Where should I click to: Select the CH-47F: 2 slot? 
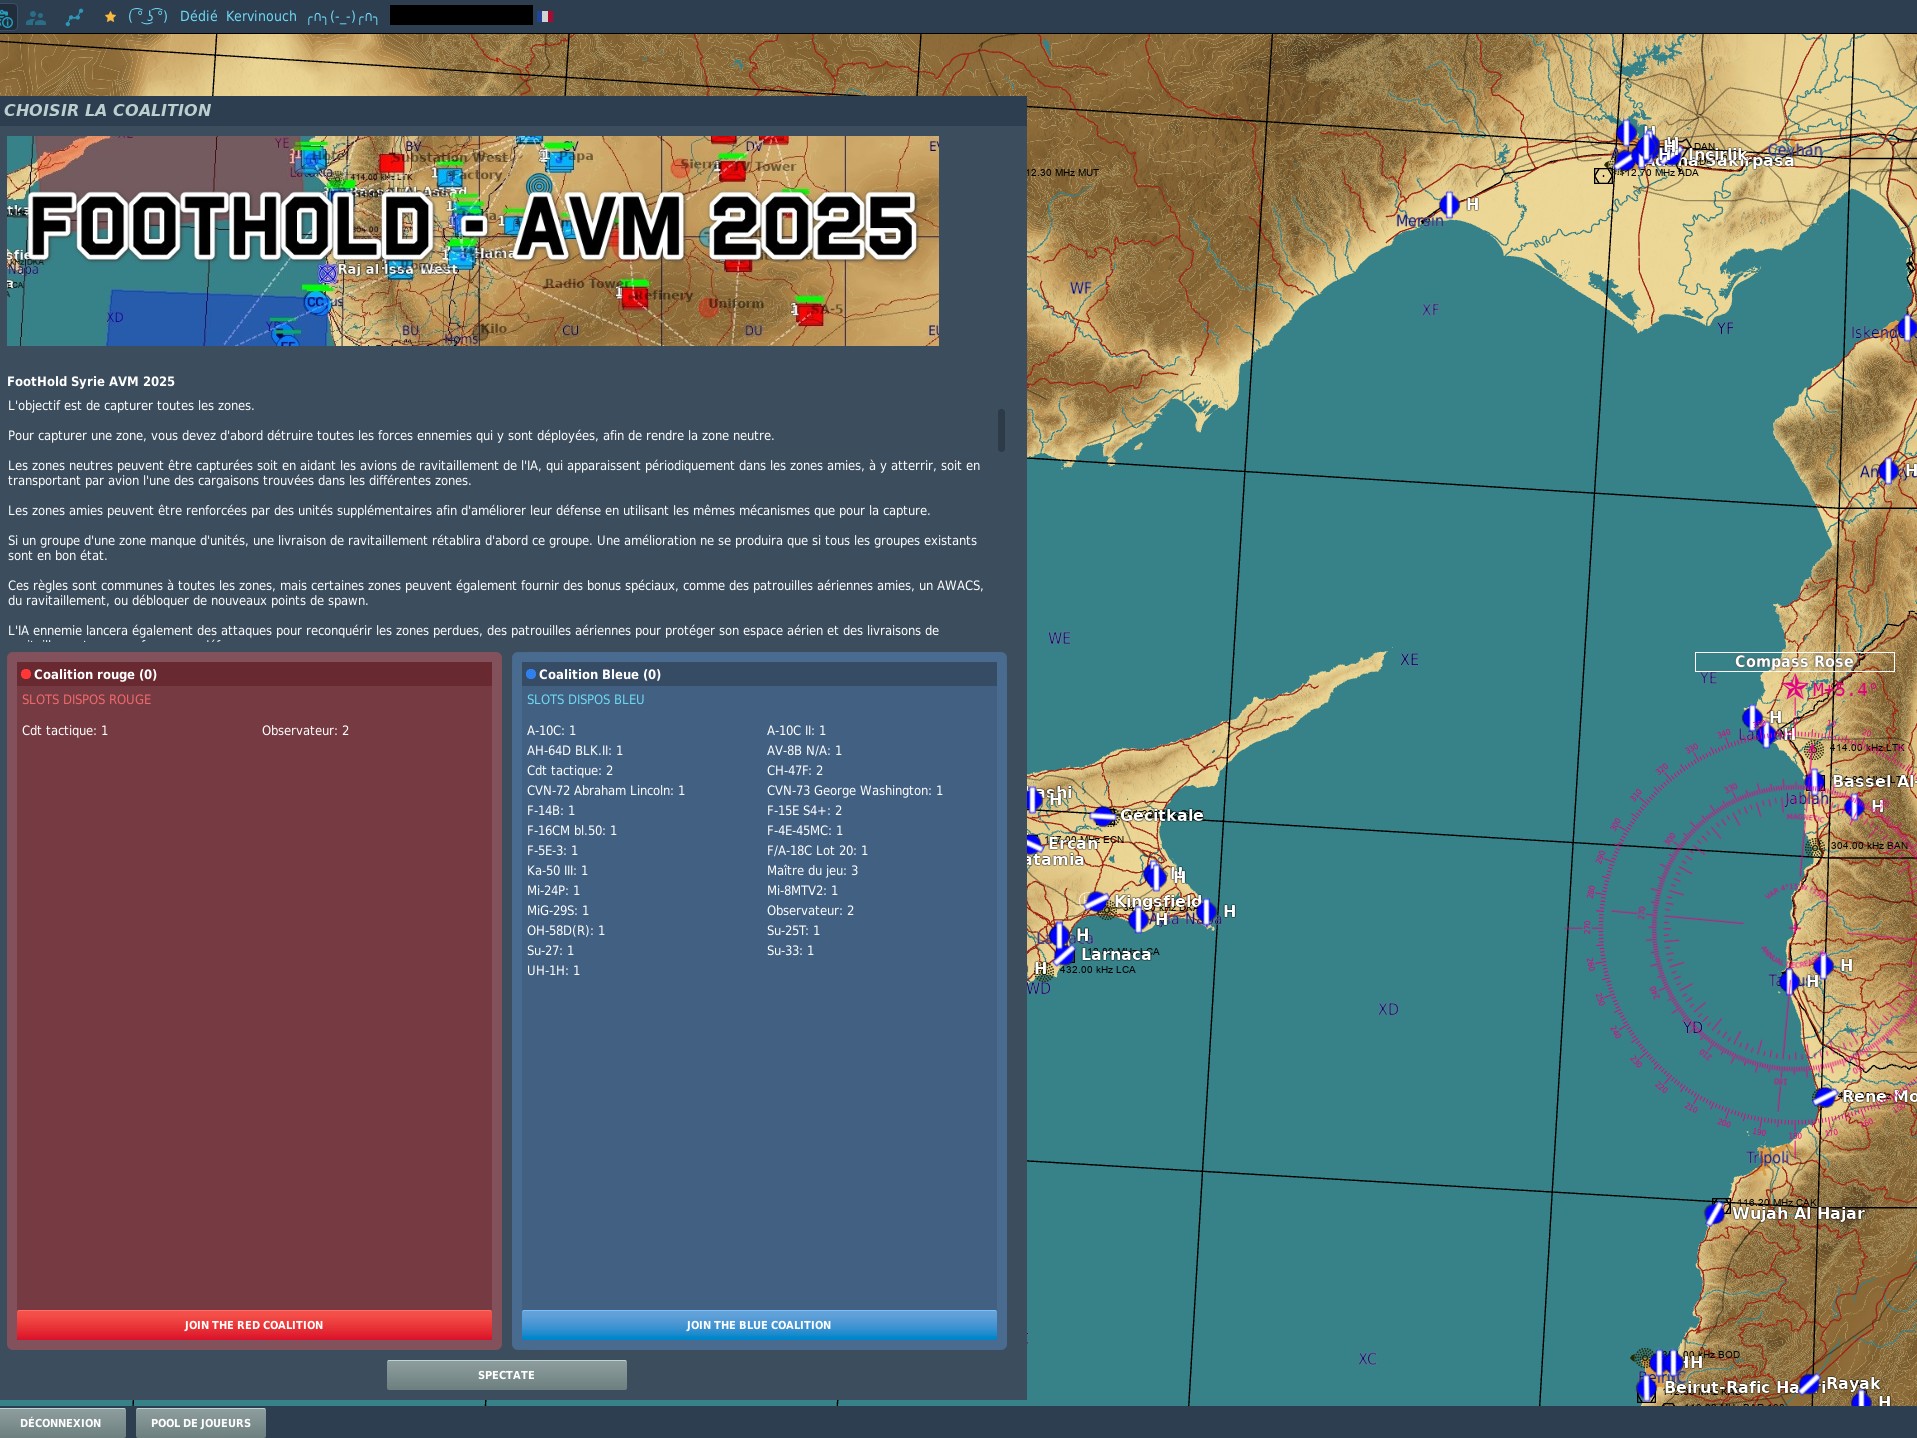[x=795, y=771]
